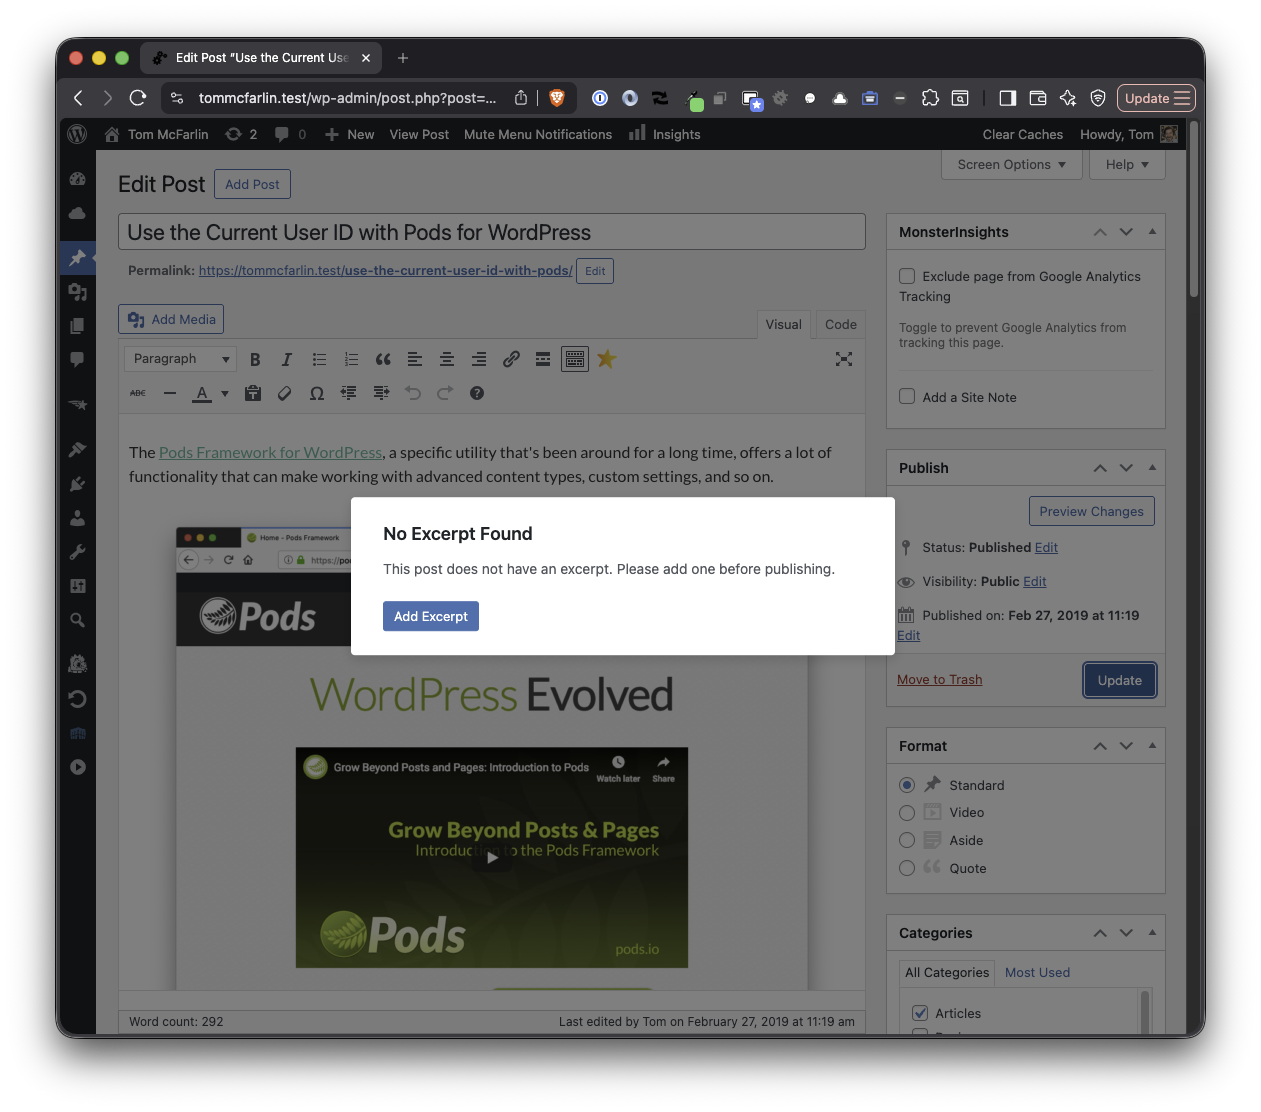Enable distraction-free fullscreen writing mode

coord(844,359)
